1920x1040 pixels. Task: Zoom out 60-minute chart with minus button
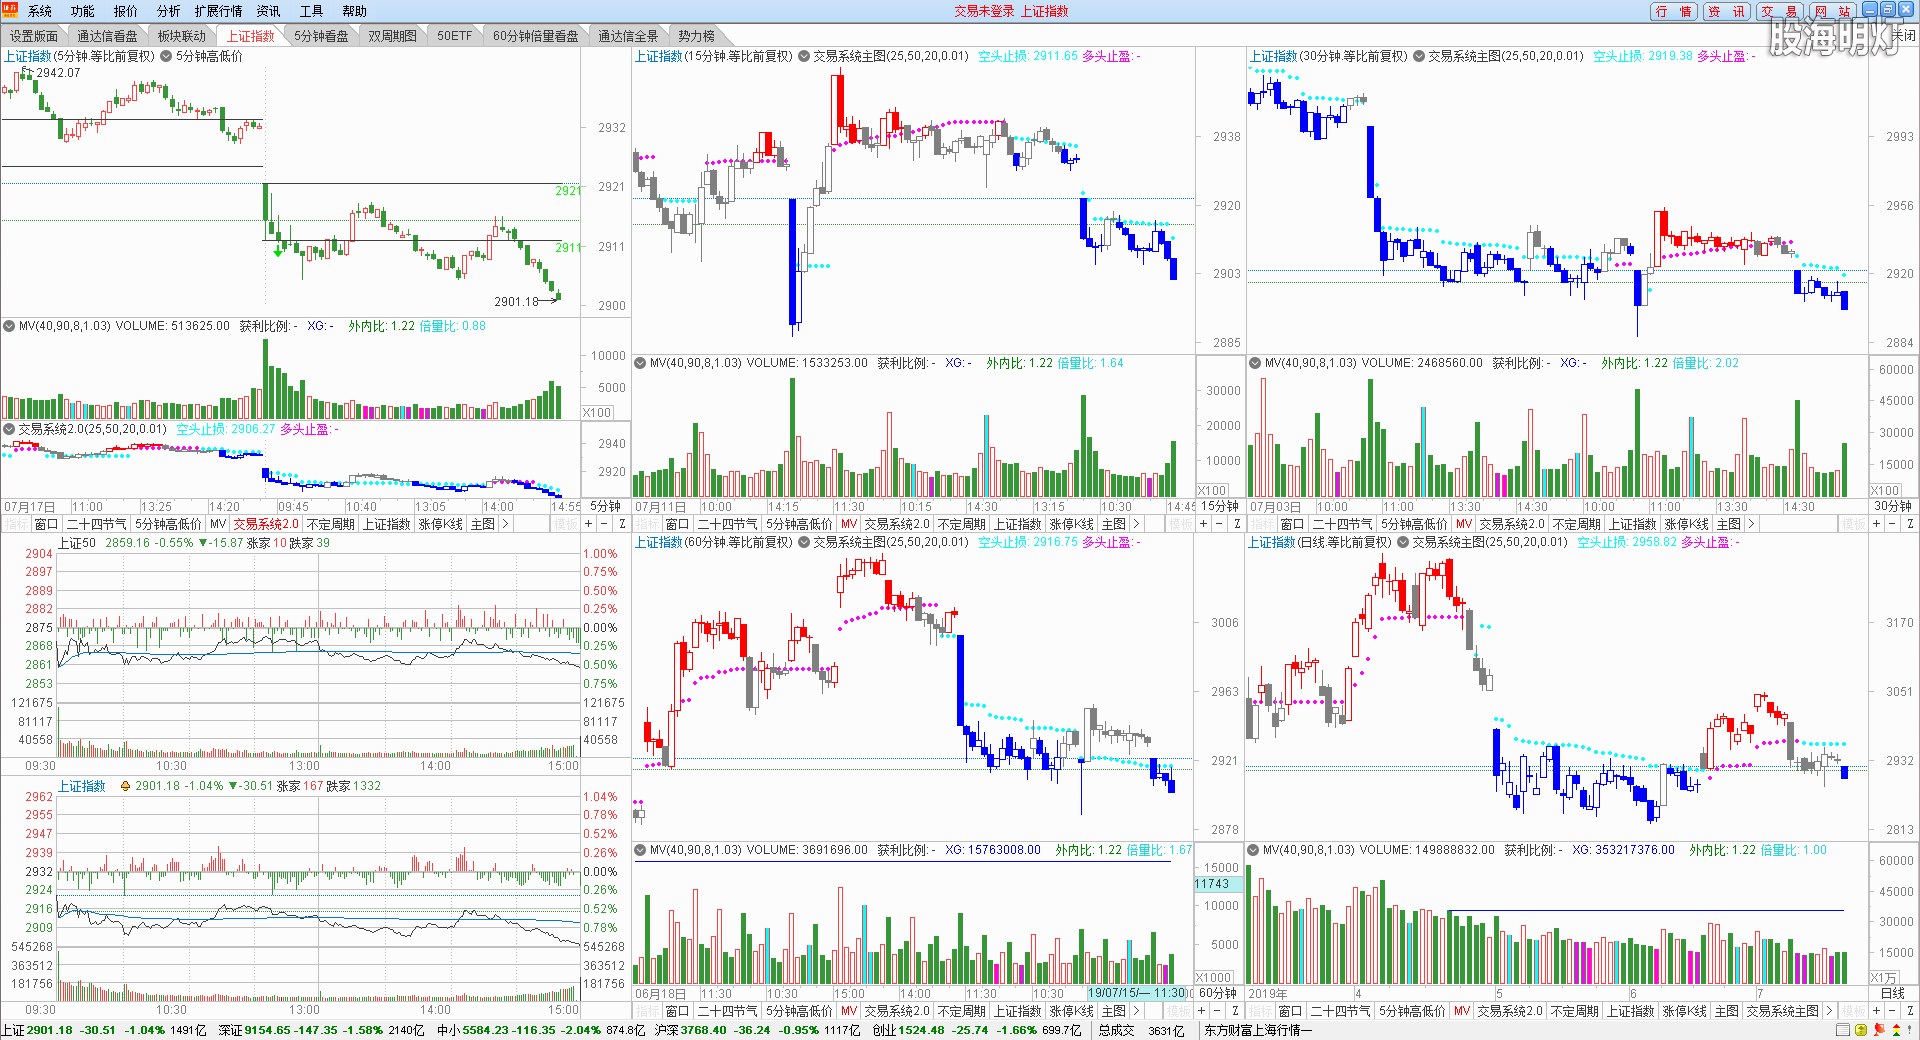tap(1219, 1011)
